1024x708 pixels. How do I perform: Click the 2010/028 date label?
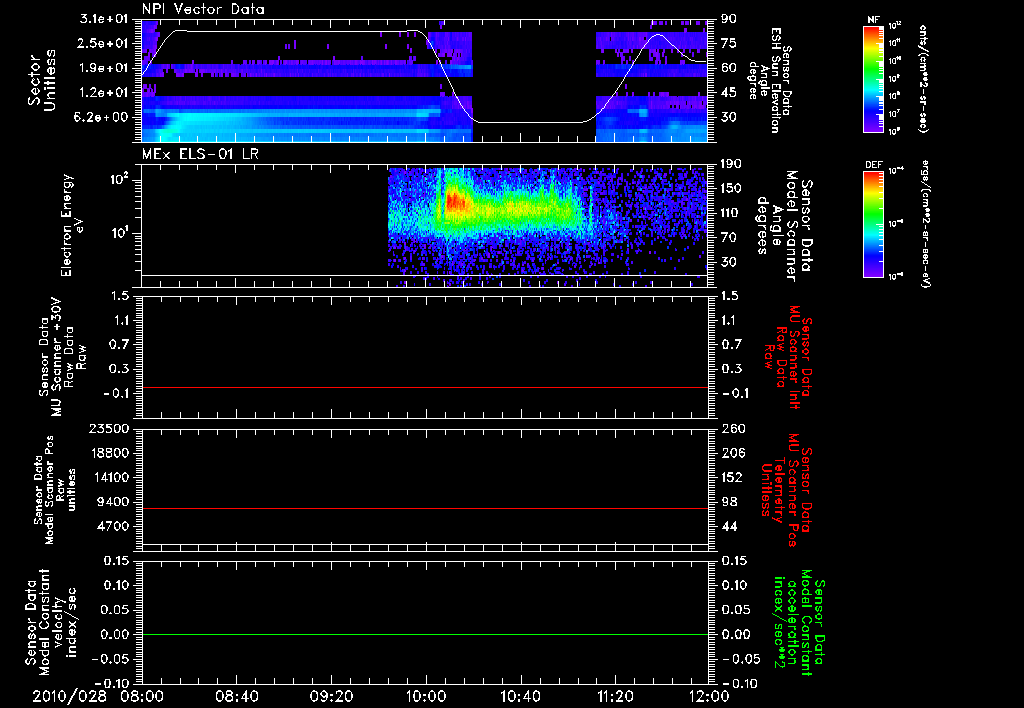69,696
